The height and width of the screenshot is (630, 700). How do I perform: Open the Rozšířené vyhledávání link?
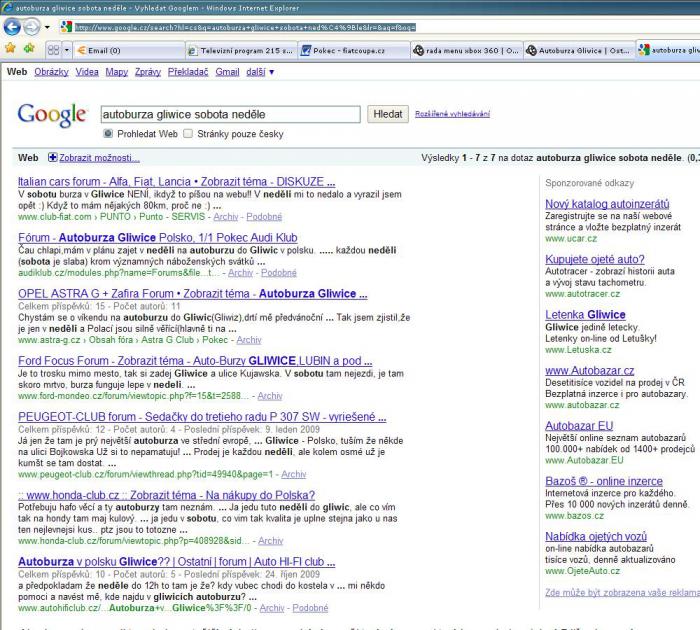click(x=452, y=114)
